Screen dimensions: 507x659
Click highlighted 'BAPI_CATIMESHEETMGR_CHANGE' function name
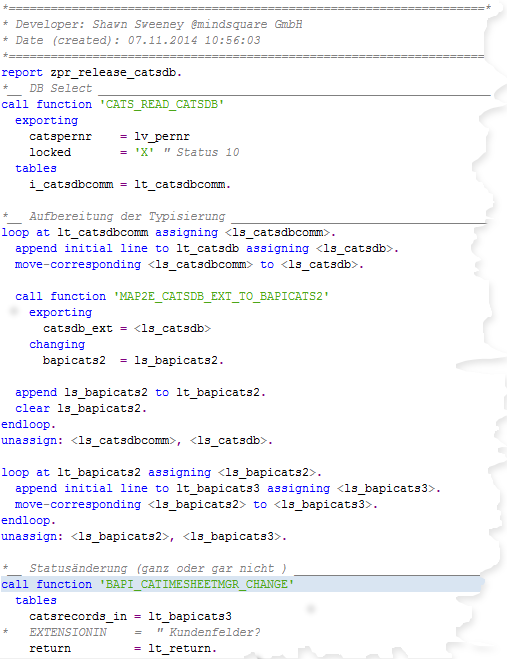coord(197,584)
